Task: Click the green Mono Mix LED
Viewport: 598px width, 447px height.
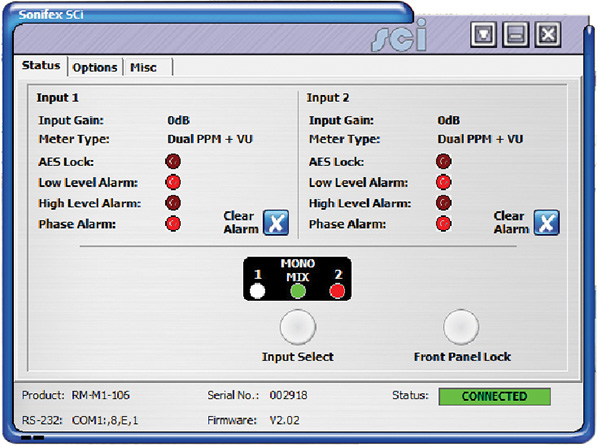Action: point(298,291)
